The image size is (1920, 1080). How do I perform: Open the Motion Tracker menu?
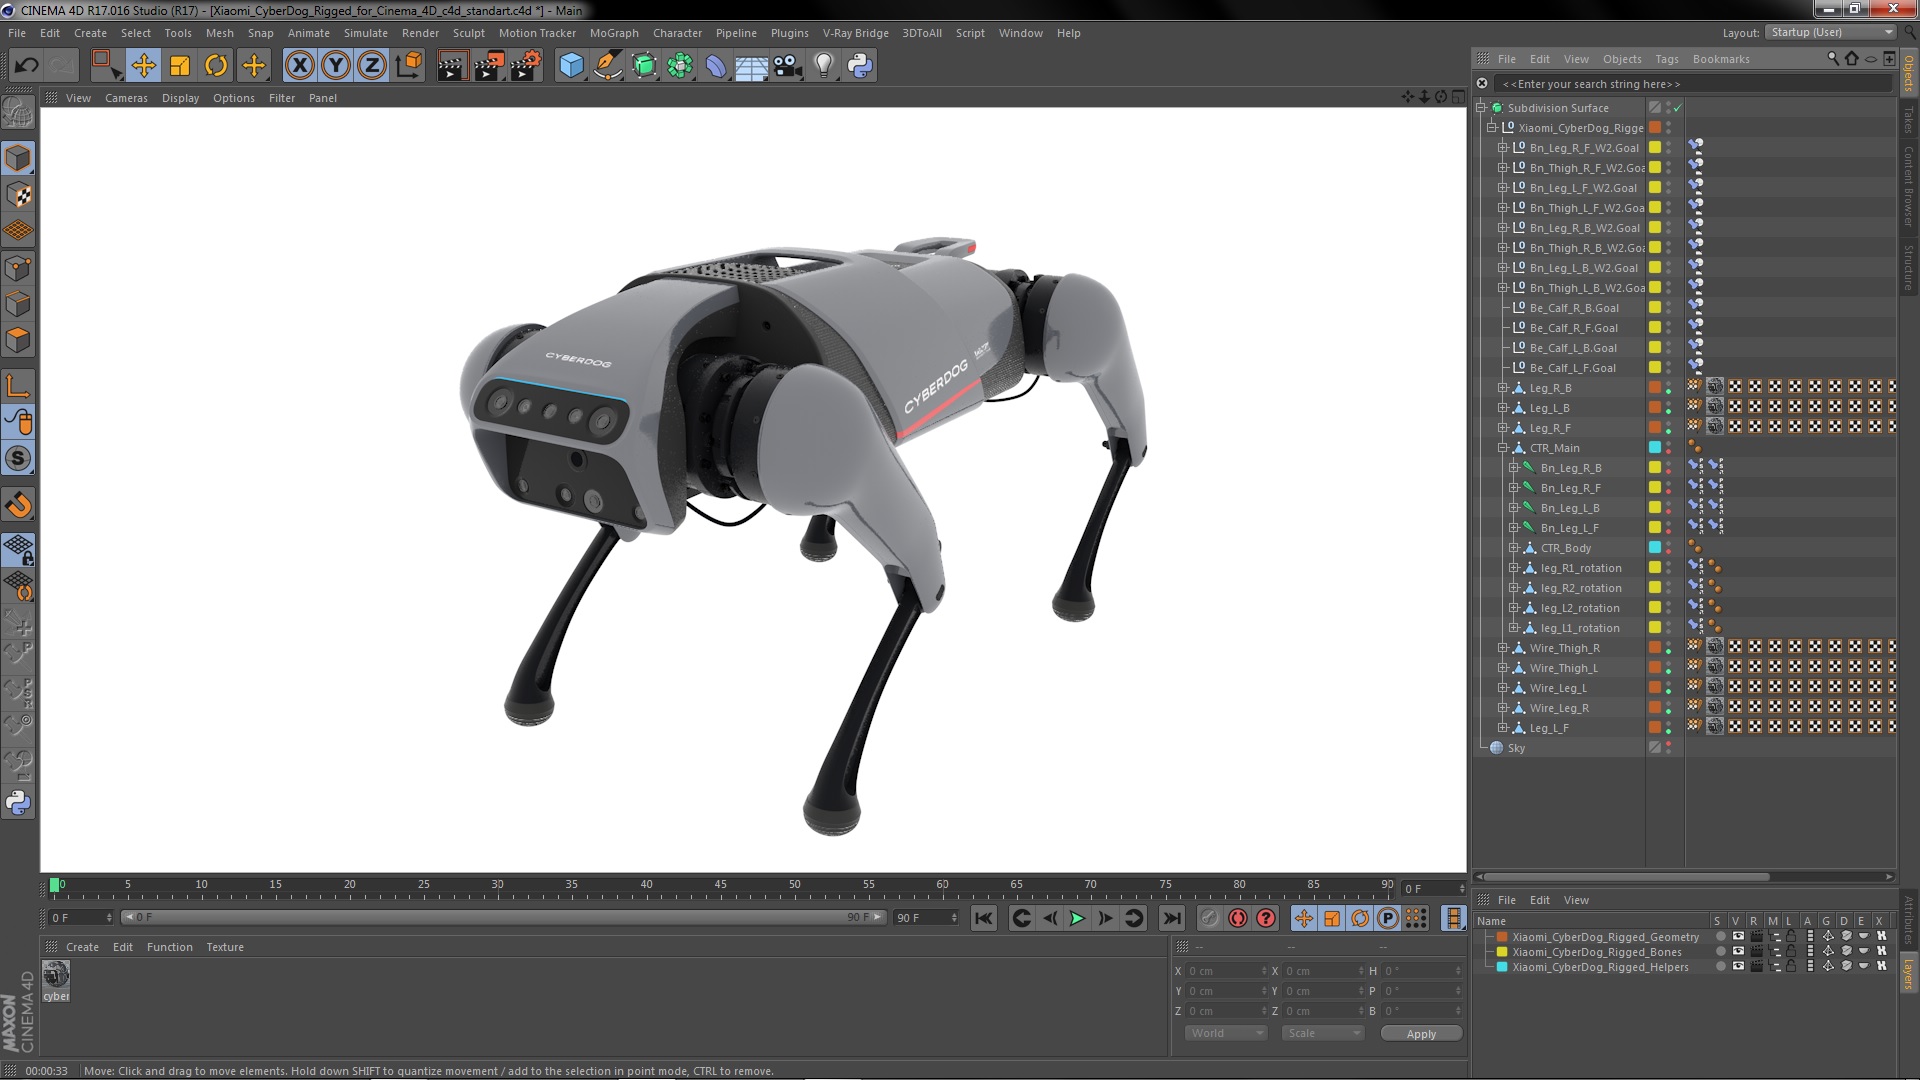click(x=537, y=33)
